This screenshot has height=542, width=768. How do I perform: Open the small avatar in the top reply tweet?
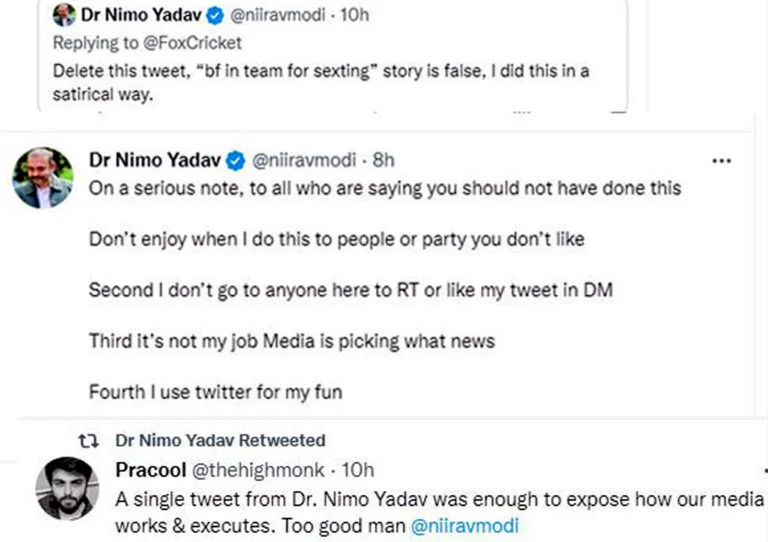pos(64,16)
